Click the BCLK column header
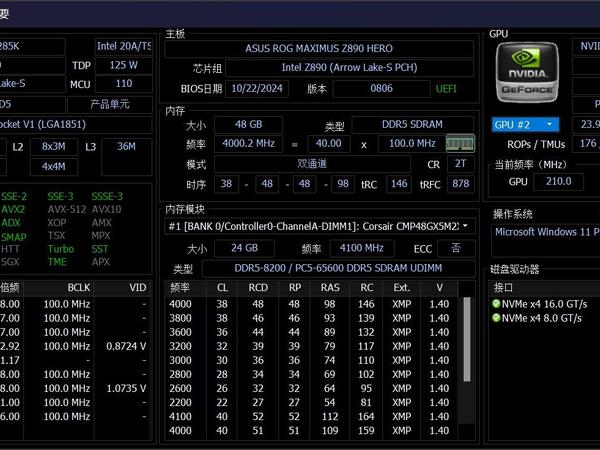600x450 pixels. click(x=59, y=288)
